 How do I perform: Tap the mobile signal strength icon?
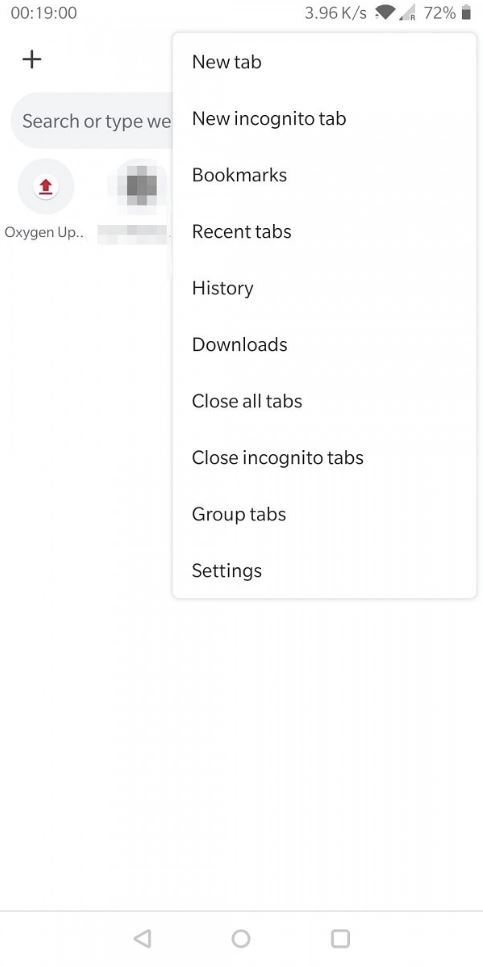point(408,13)
